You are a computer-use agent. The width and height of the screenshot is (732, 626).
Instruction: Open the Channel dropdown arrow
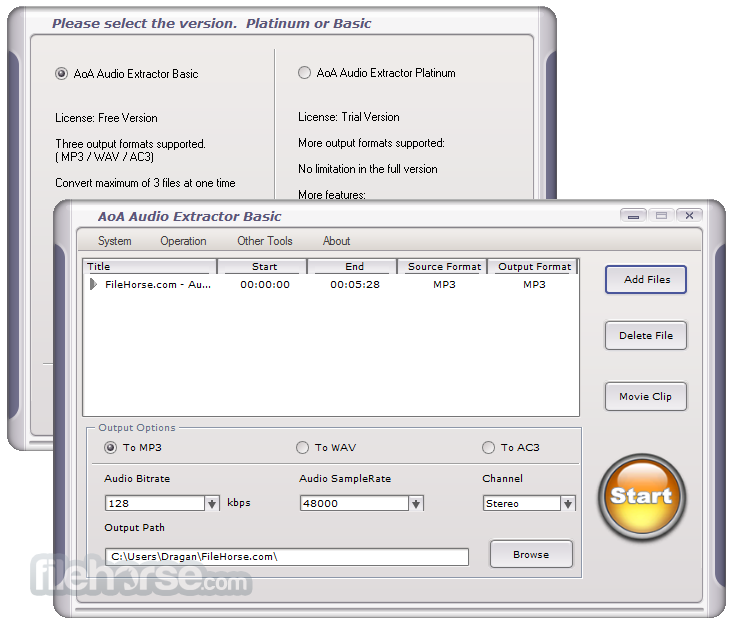click(568, 504)
